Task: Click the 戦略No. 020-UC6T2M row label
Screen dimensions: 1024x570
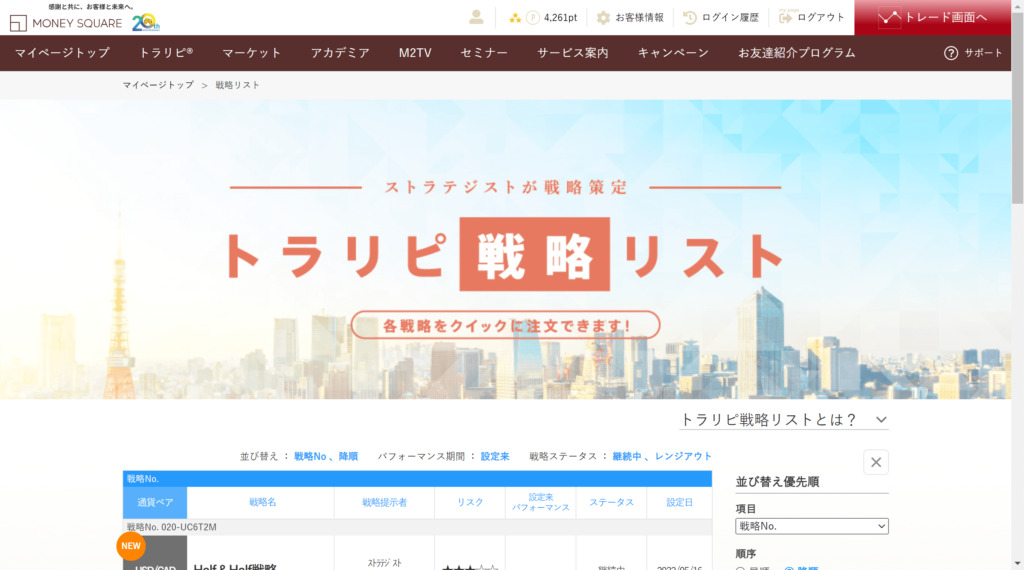Action: 172,527
